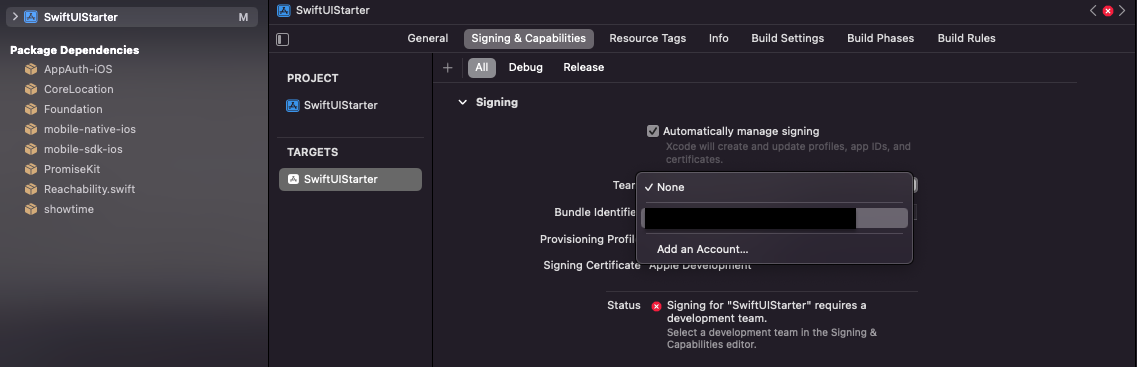This screenshot has width=1137, height=367.
Task: Click the PromiseKit package icon
Action: coord(30,169)
